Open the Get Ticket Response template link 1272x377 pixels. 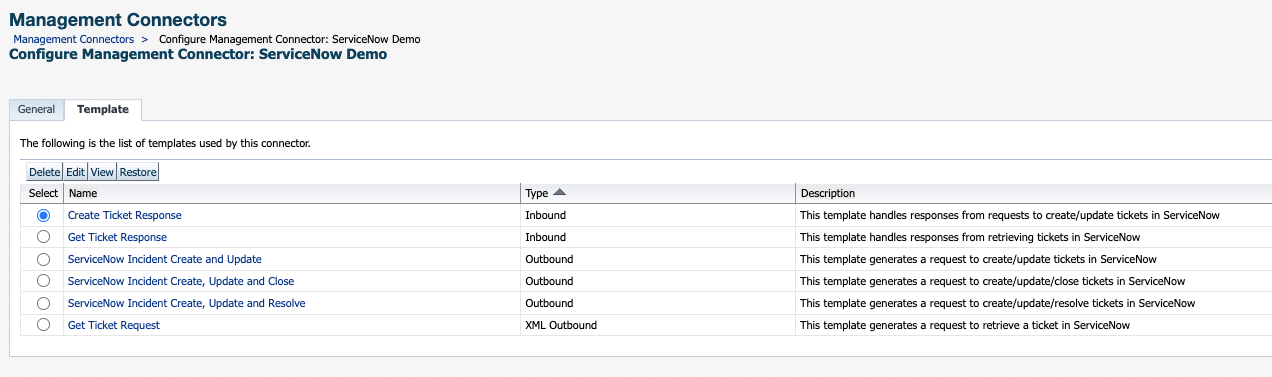click(x=117, y=237)
